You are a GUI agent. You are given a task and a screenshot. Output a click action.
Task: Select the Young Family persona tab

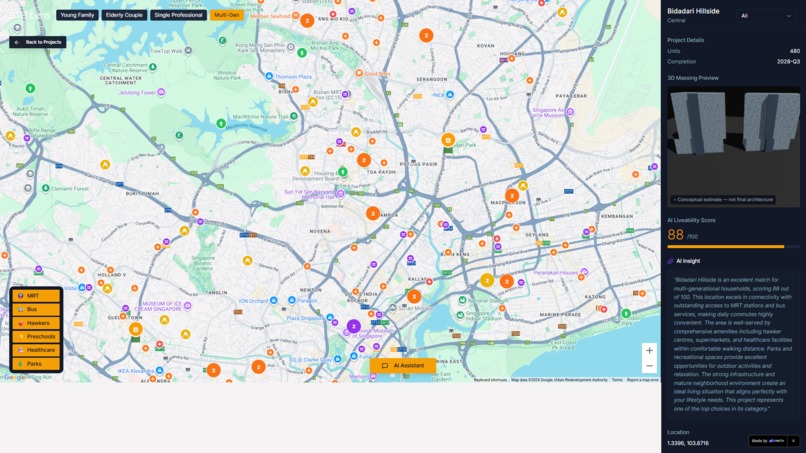click(77, 15)
